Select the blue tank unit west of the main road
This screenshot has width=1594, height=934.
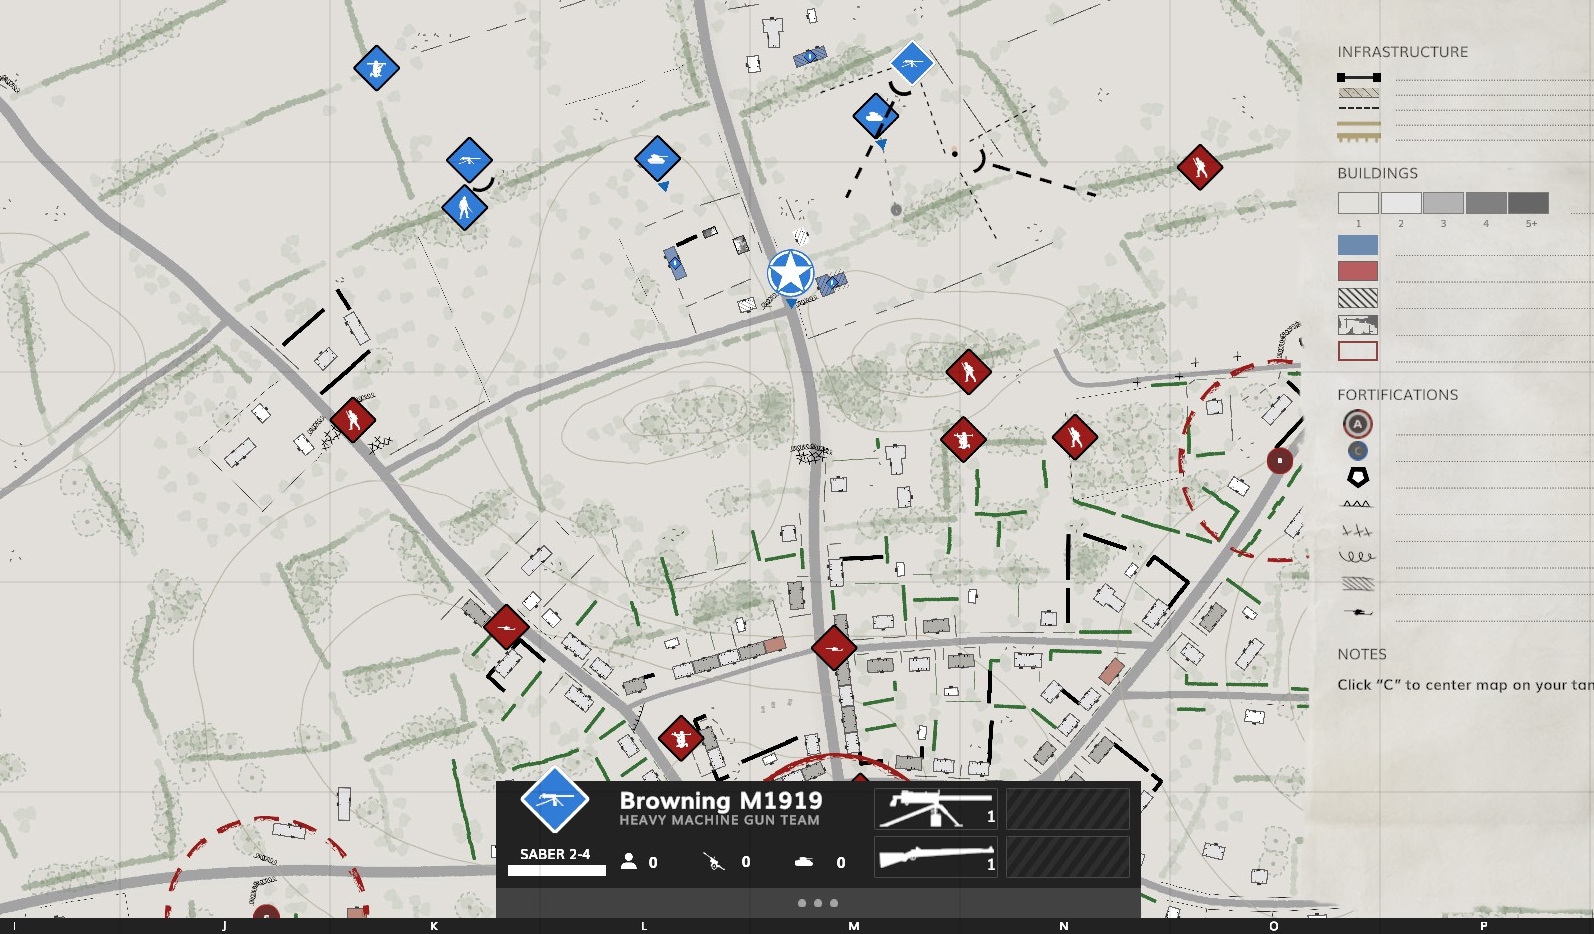657,158
